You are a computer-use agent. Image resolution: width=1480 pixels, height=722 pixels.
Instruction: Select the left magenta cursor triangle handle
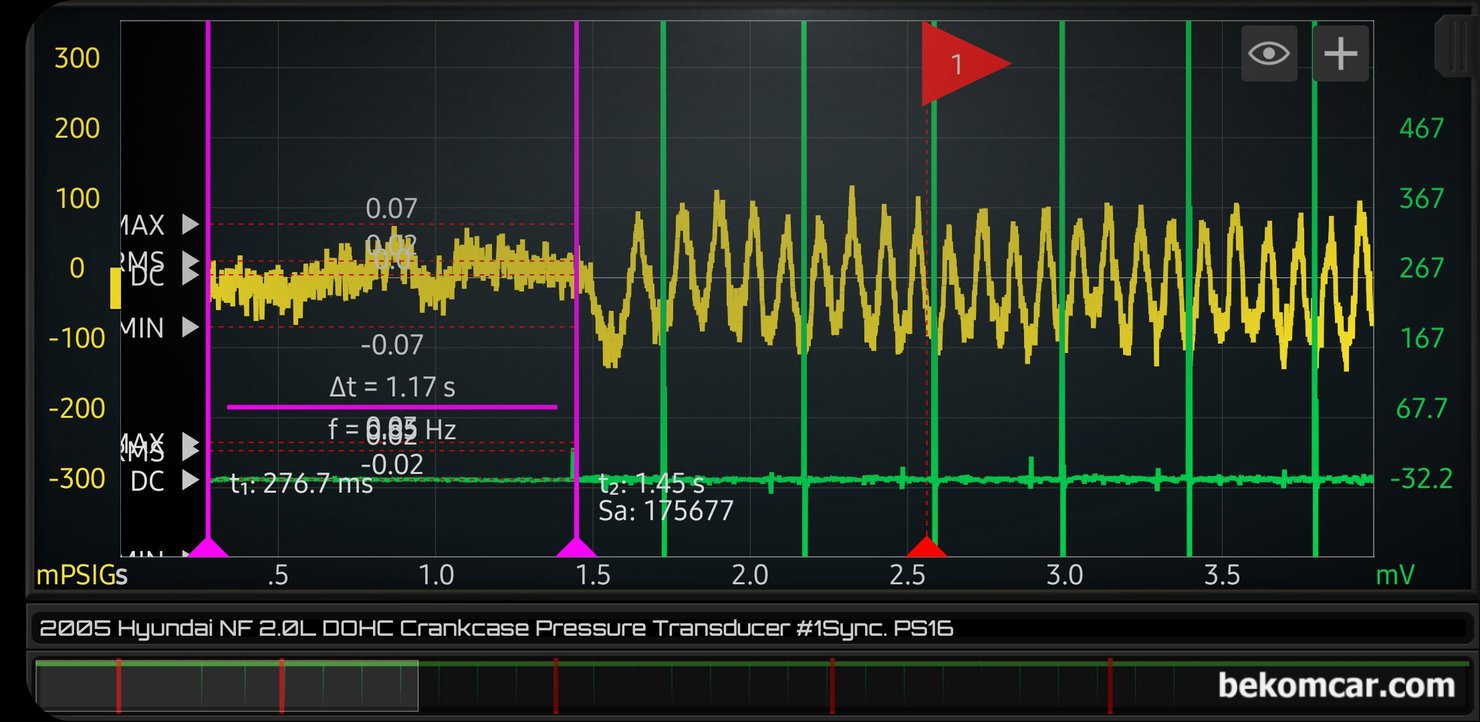point(208,547)
